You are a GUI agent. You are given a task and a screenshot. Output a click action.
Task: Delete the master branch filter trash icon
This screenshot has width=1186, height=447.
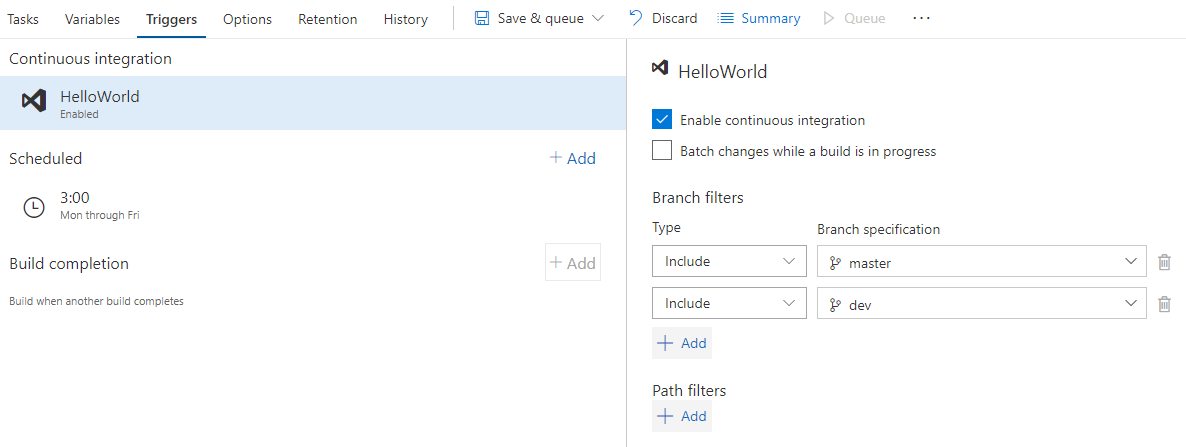1164,262
